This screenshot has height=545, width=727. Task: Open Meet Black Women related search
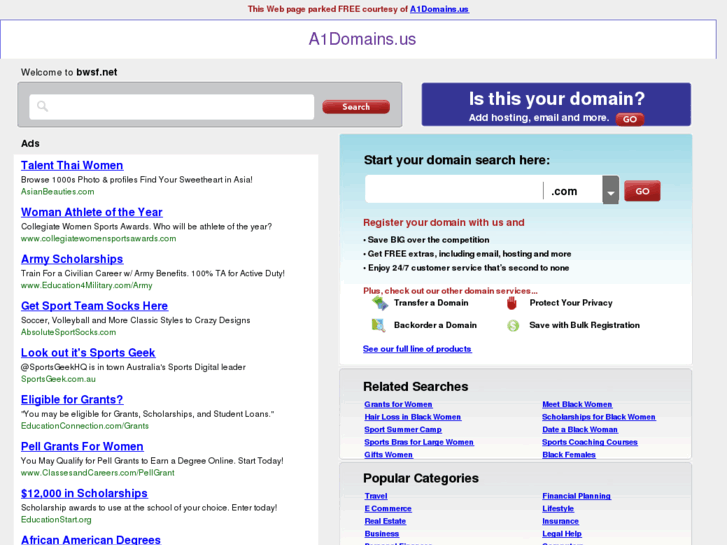coord(577,404)
